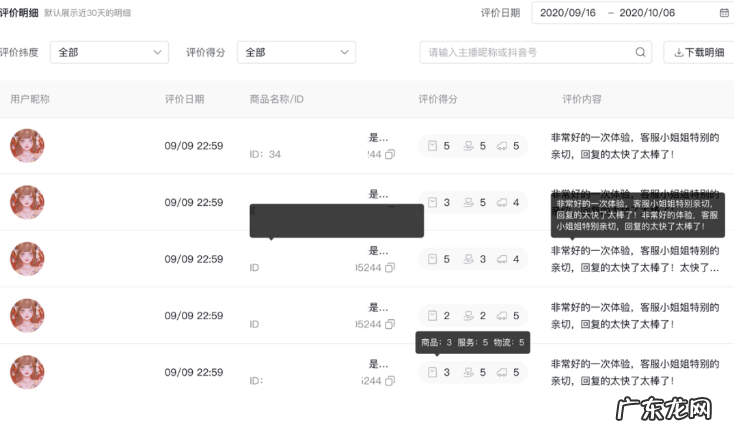This screenshot has height=438, width=750.
Task: Click product score icon in 5 3 4 row
Action: coord(432,259)
